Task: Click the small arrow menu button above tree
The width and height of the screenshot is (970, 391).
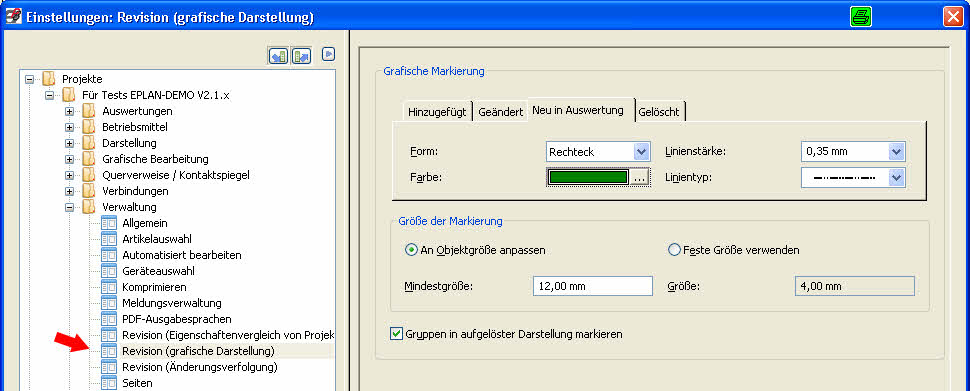Action: click(329, 54)
